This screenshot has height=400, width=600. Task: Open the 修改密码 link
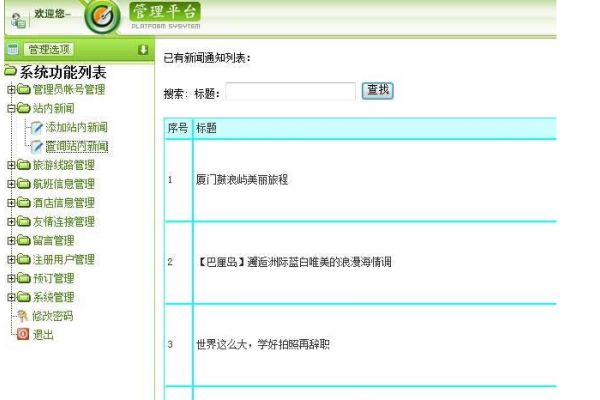pos(53,316)
